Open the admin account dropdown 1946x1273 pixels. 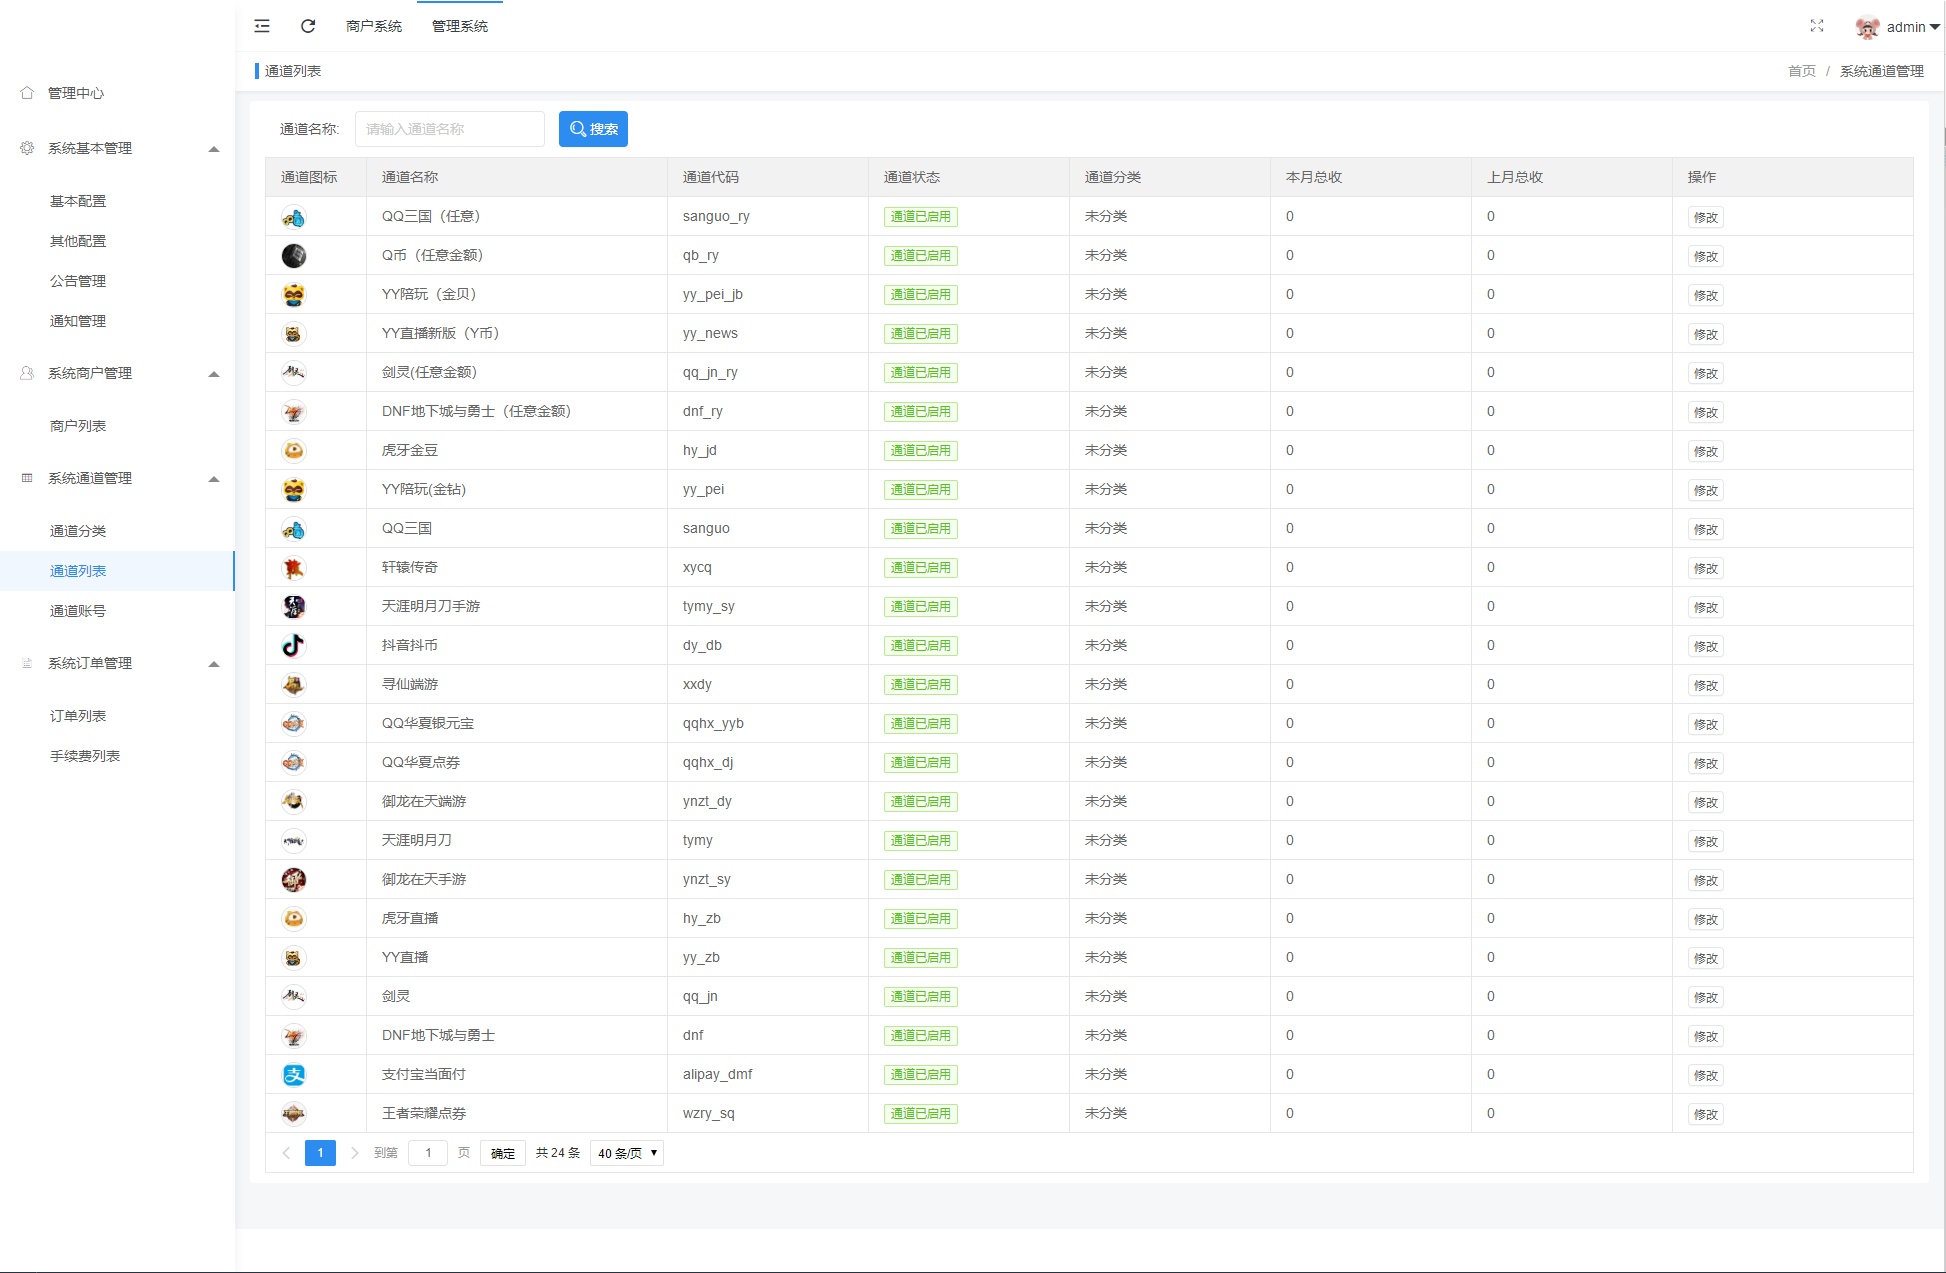tap(1912, 27)
